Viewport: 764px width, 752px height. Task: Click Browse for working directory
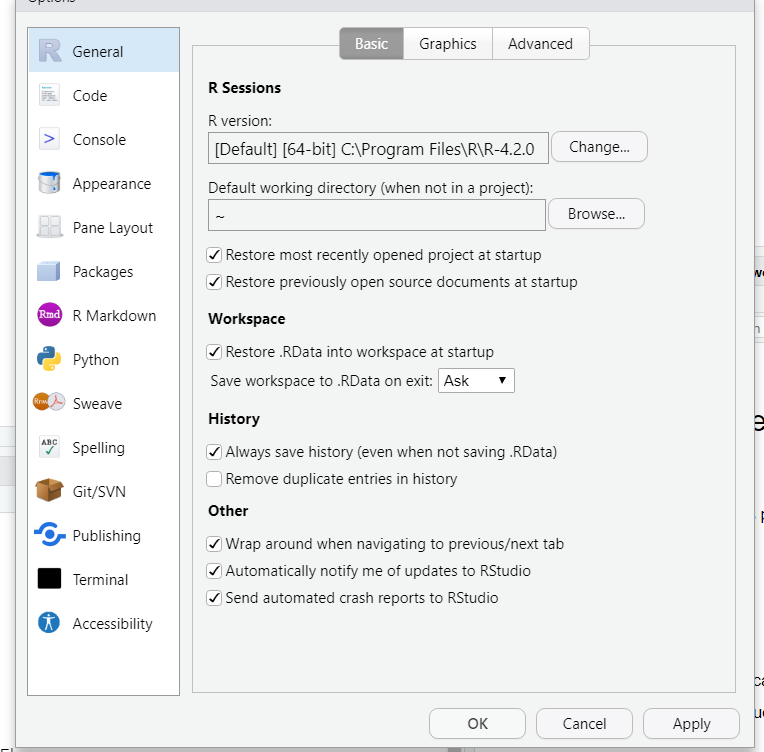coord(596,213)
